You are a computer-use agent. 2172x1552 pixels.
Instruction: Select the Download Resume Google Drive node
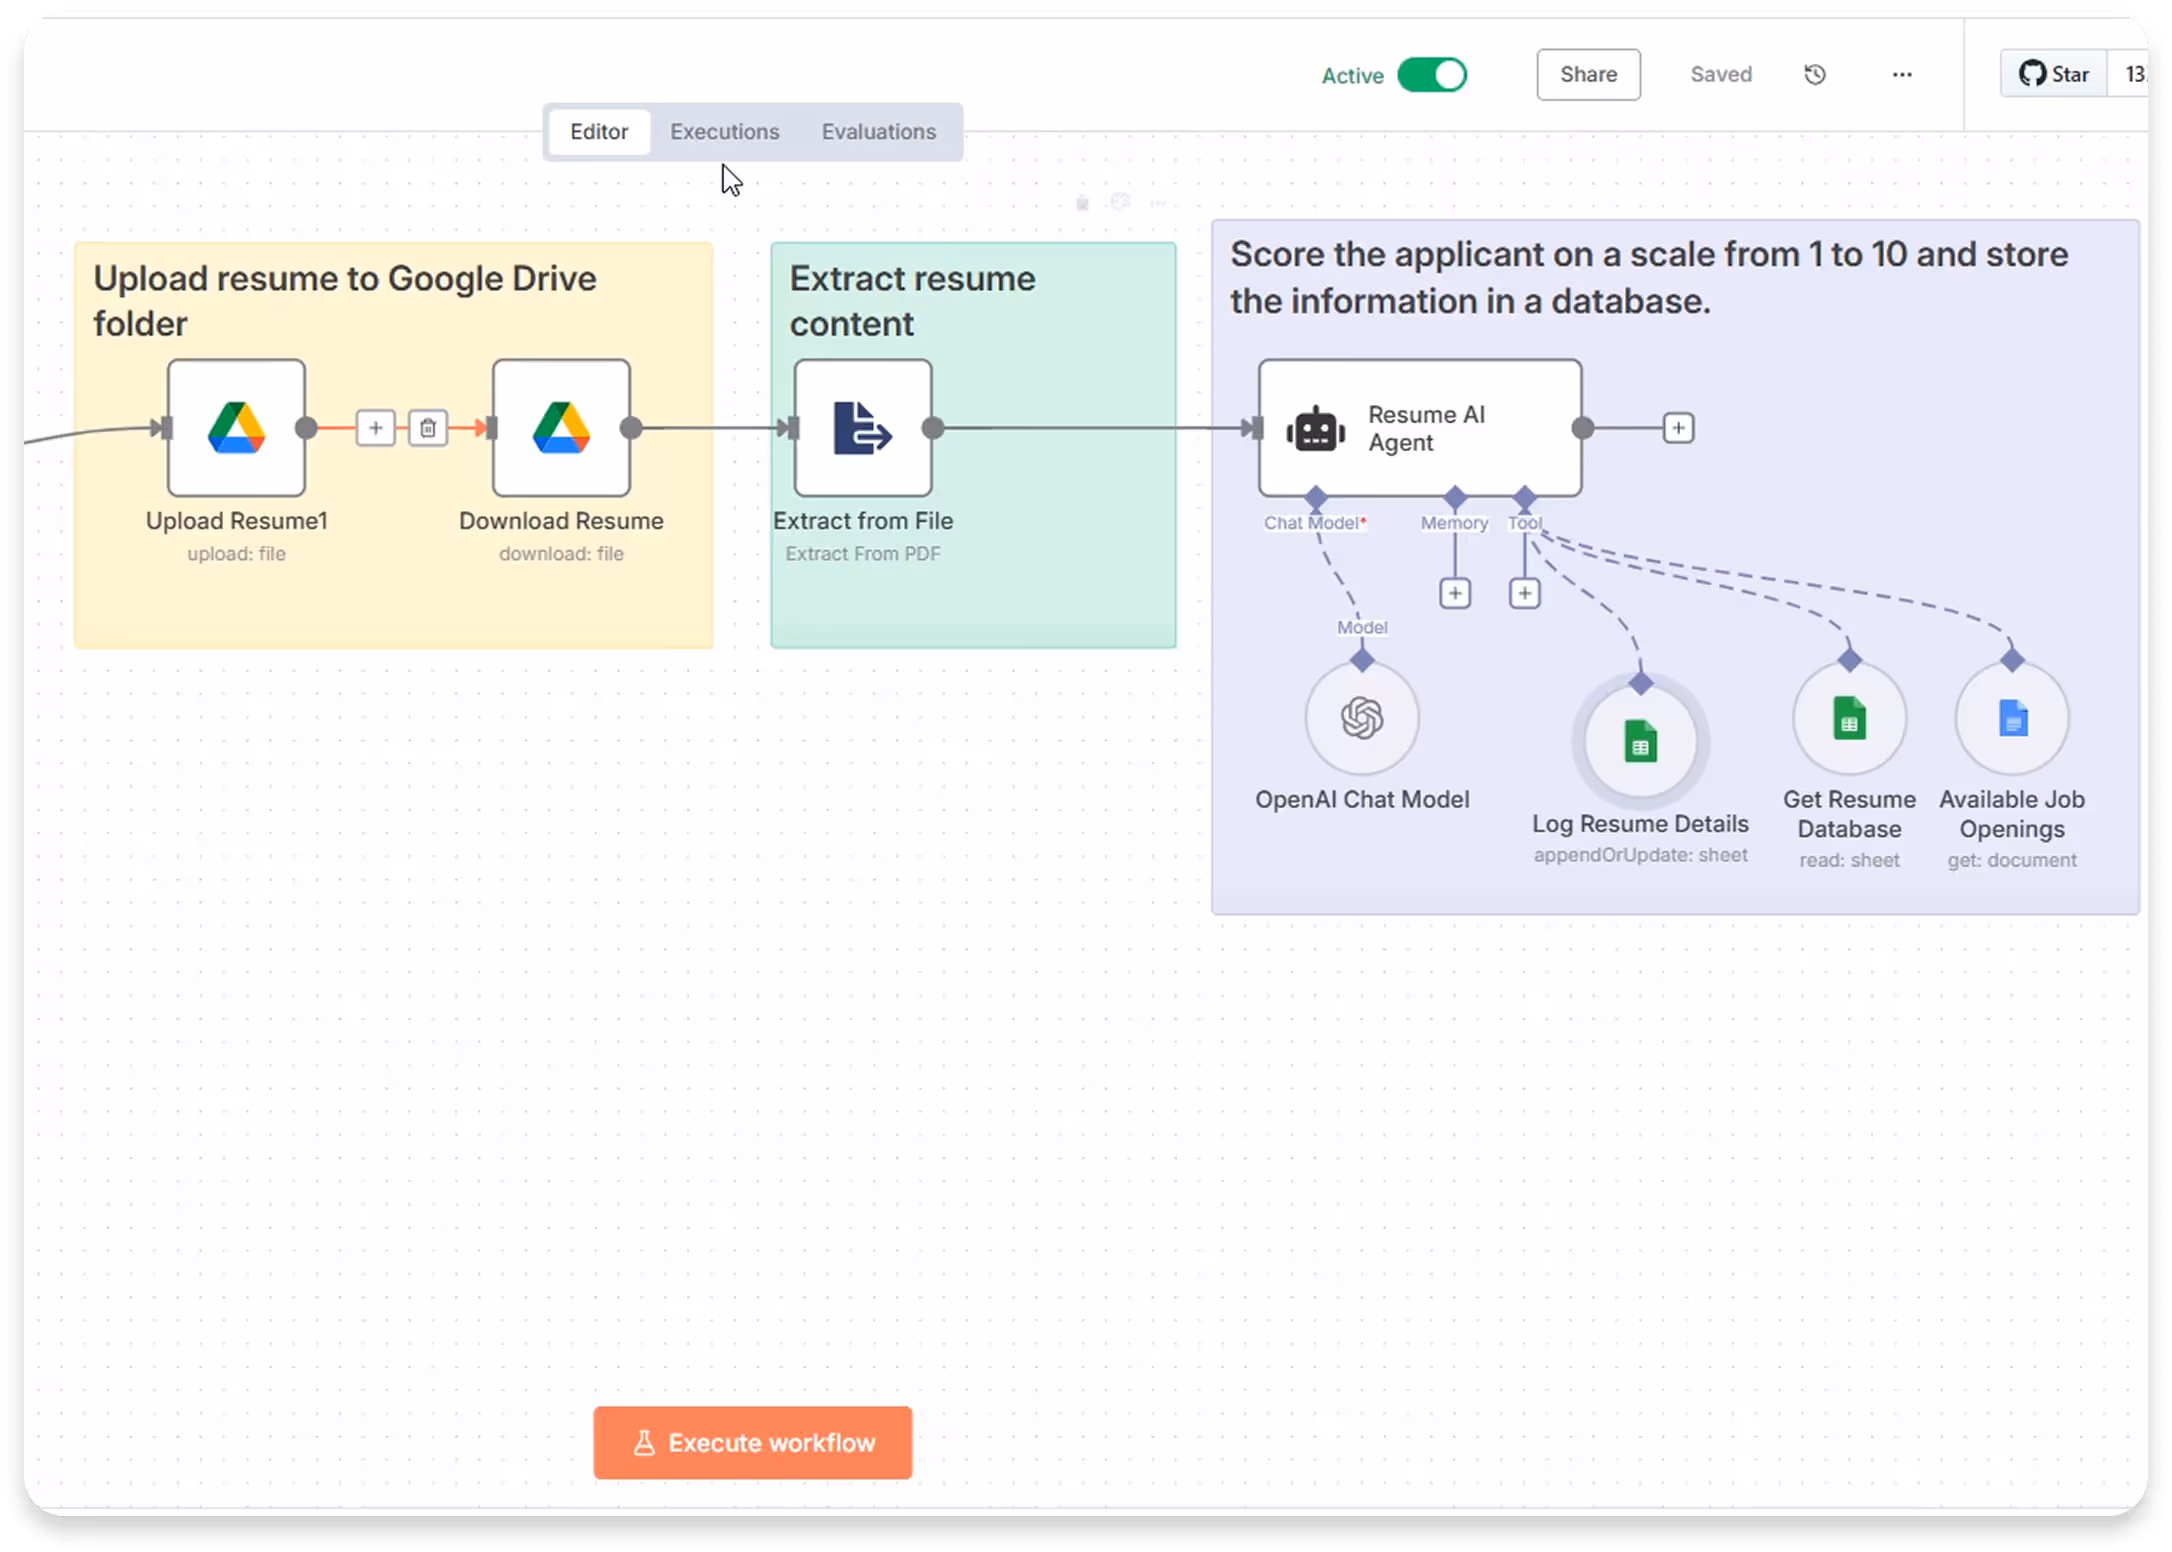pyautogui.click(x=561, y=428)
